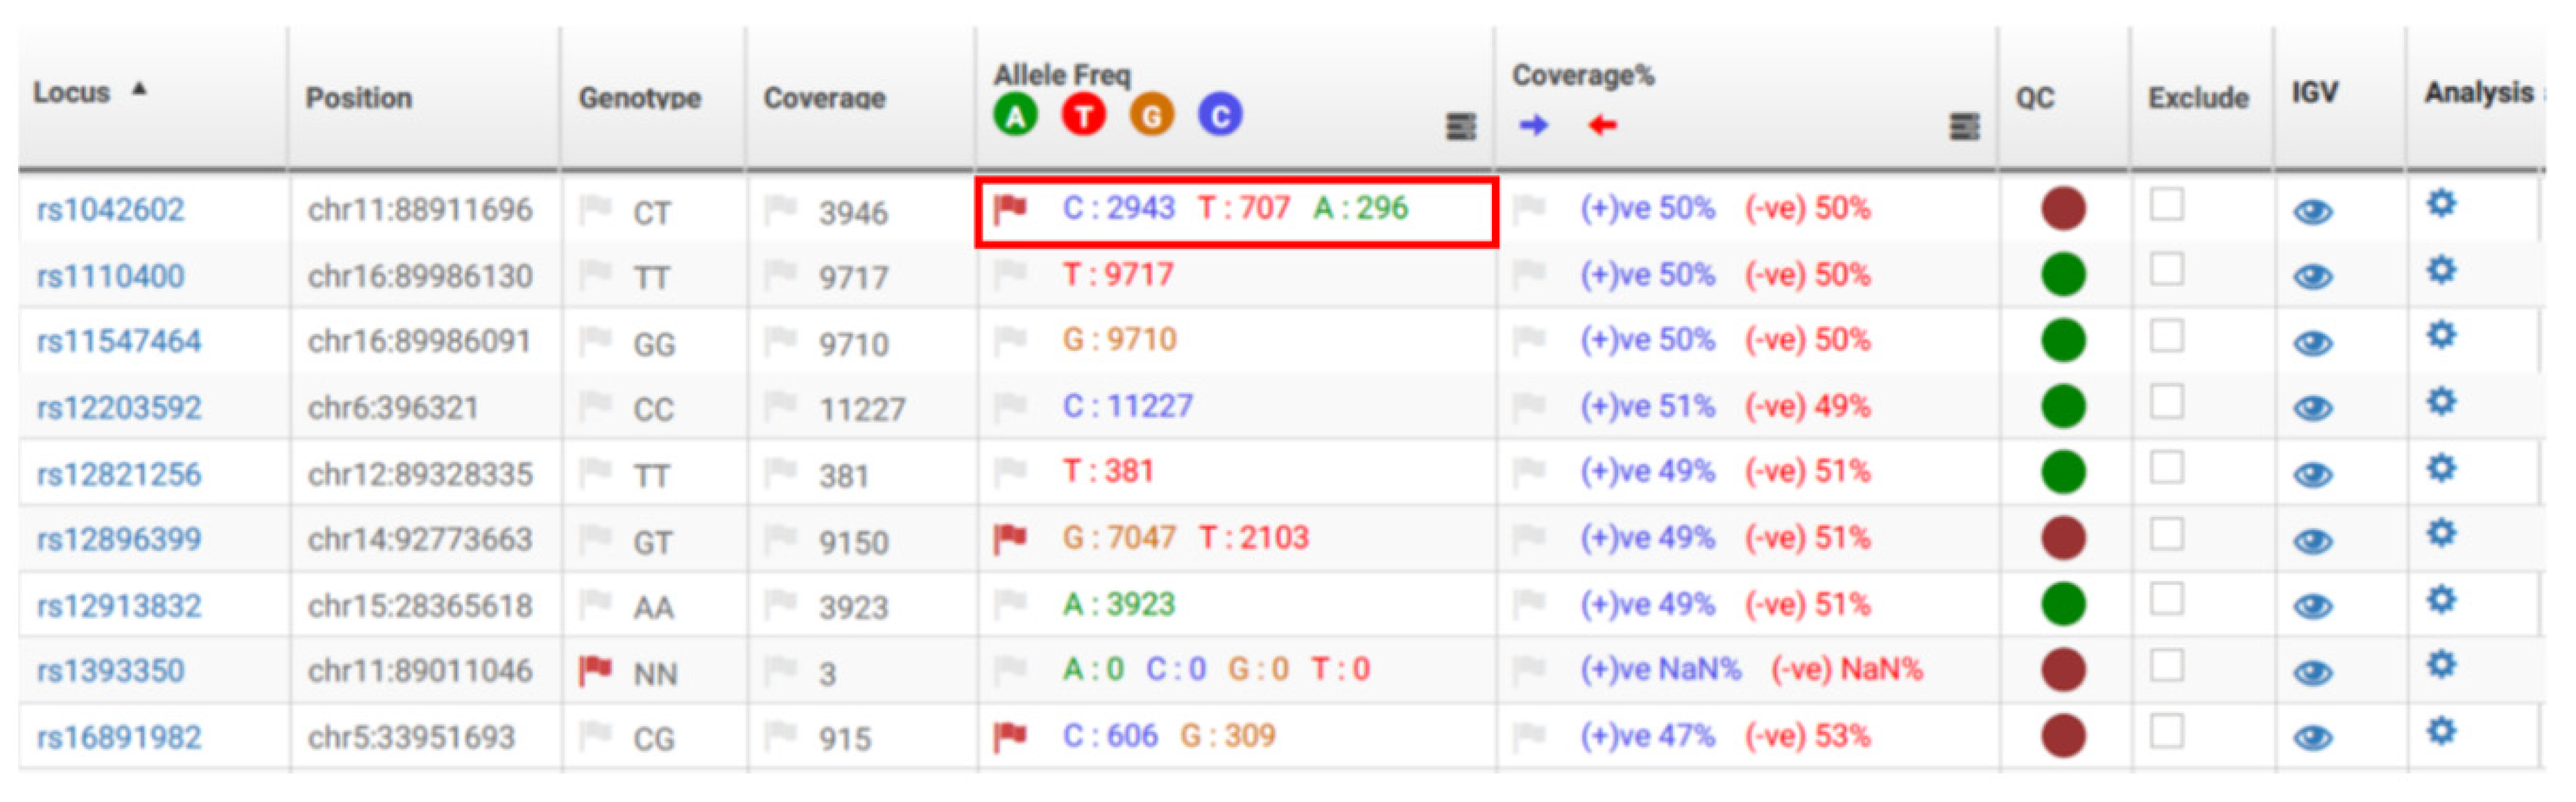Tick Exclude checkbox for rs1042602
The width and height of the screenshot is (2576, 802).
pos(2166,205)
